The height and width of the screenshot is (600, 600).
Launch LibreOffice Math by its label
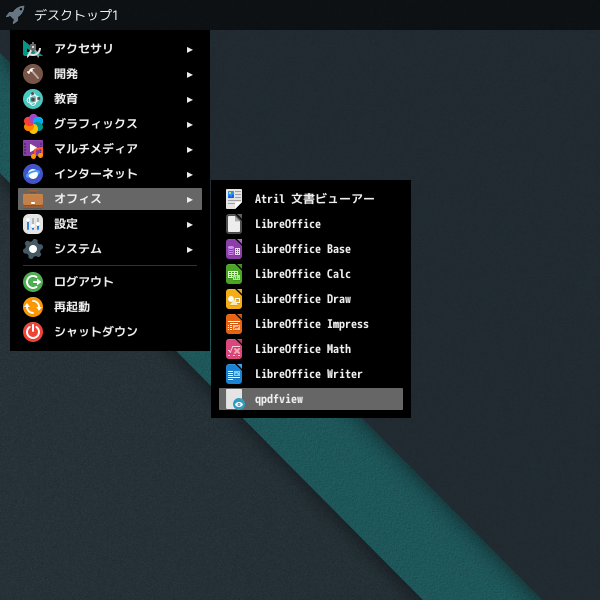(303, 349)
